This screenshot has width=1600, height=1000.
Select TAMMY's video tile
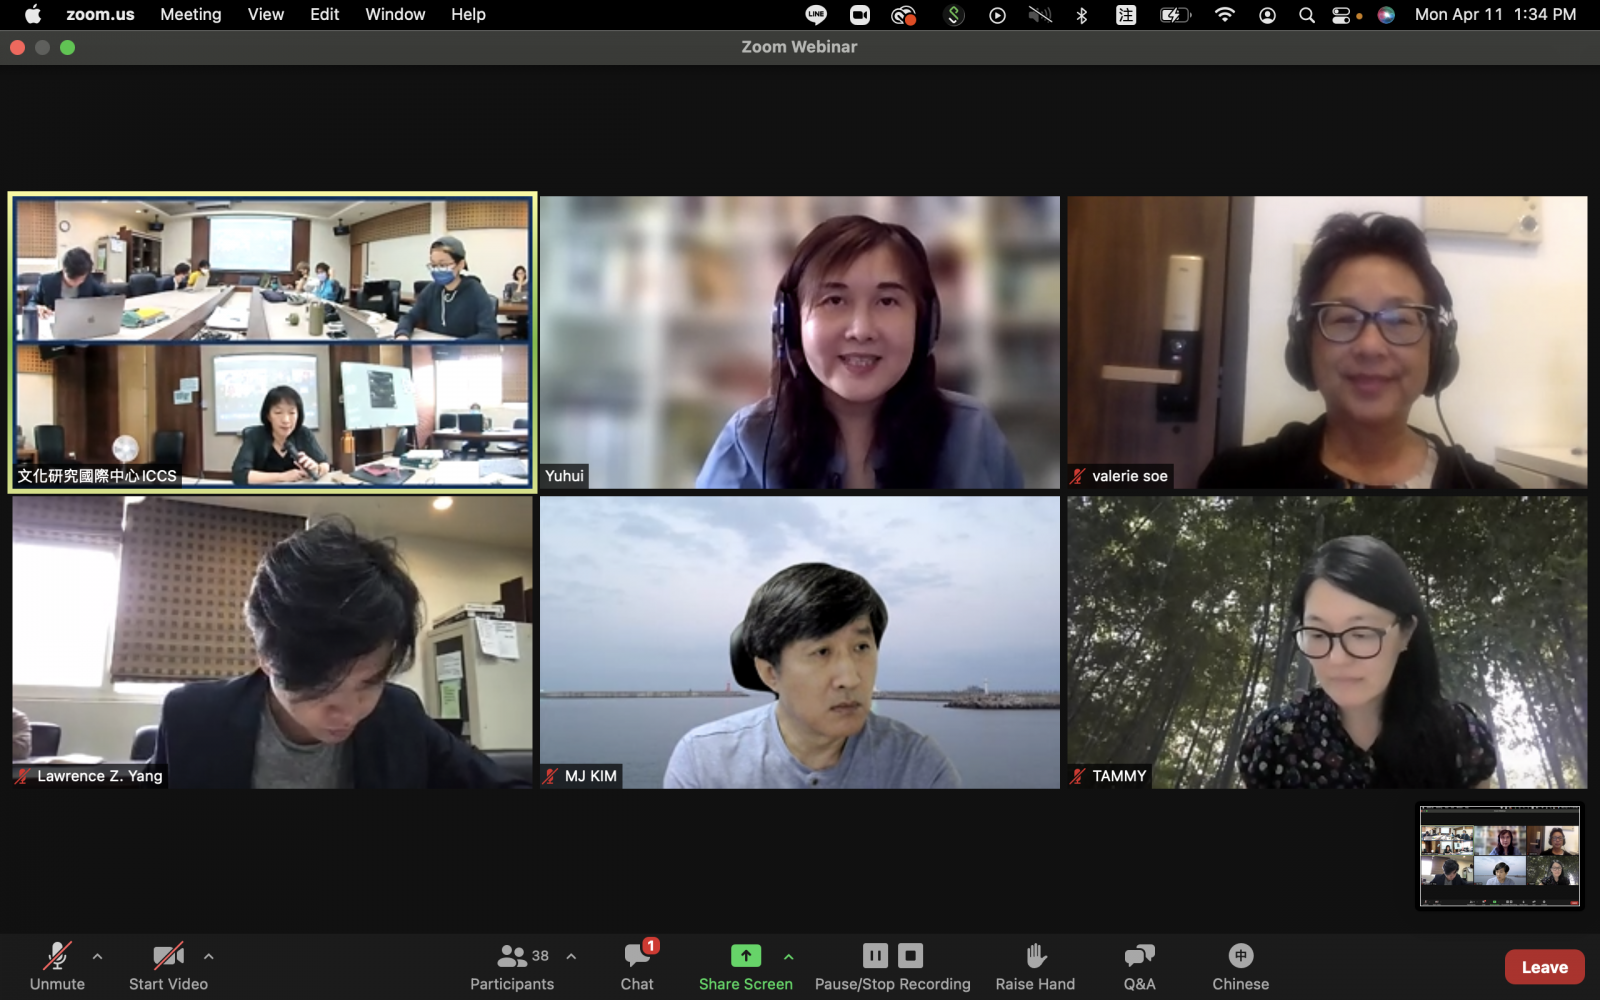(x=1327, y=642)
